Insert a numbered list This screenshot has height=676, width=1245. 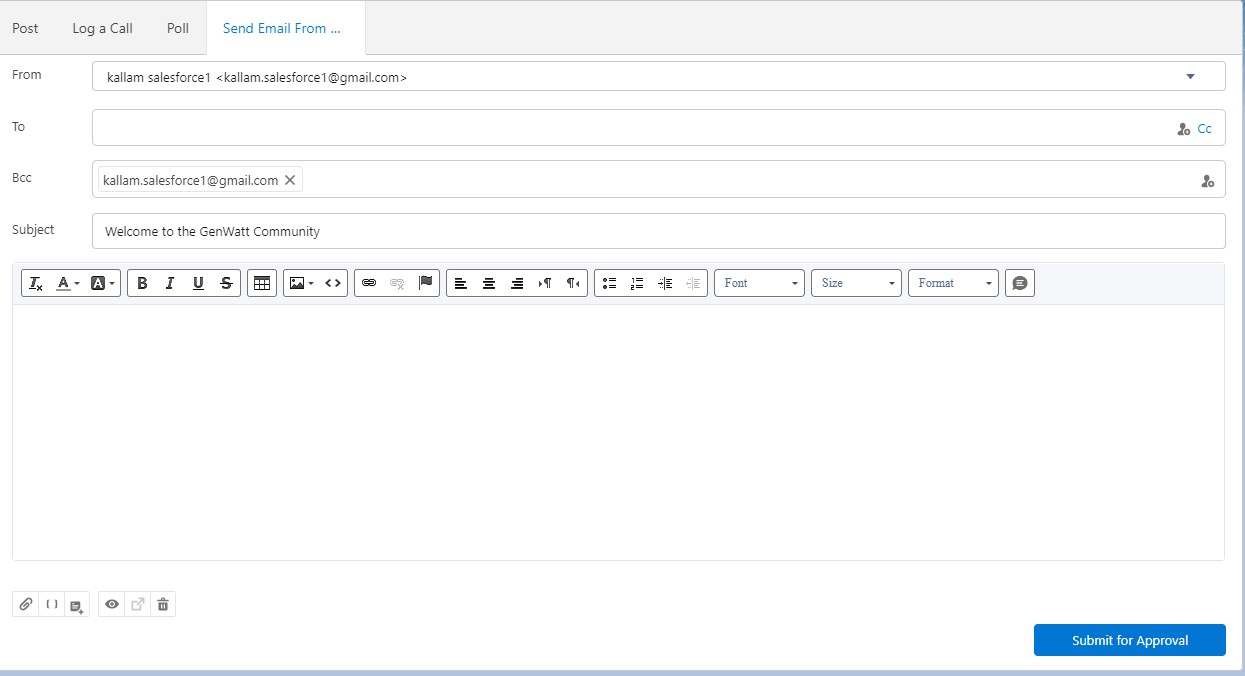click(637, 283)
